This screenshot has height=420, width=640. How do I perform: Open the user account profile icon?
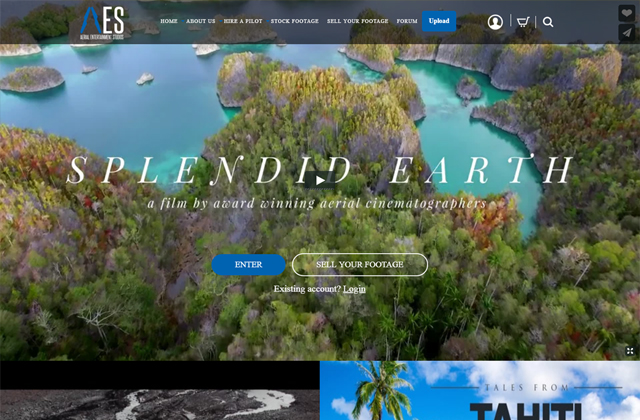click(x=495, y=22)
